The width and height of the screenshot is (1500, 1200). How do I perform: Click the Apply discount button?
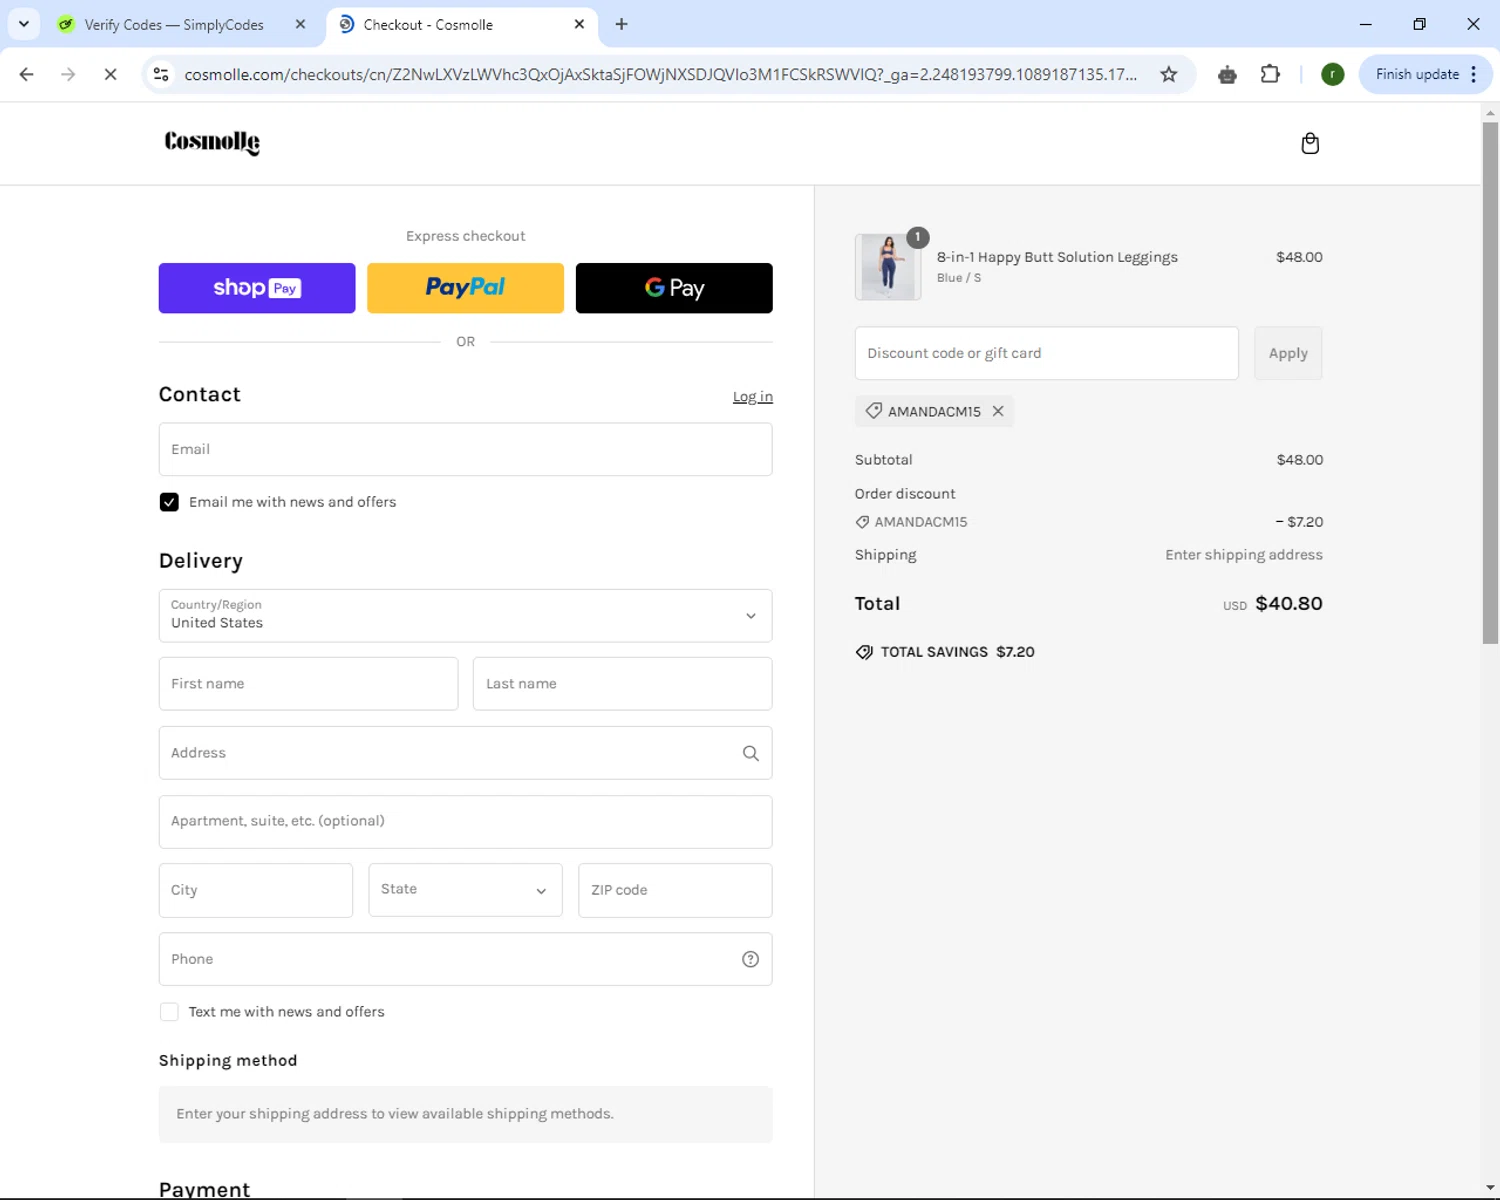(x=1288, y=353)
